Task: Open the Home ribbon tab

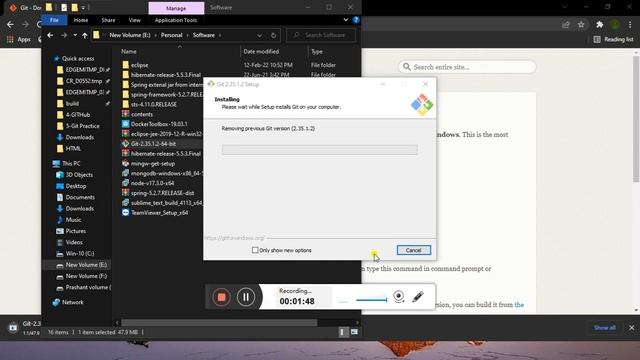Action: pos(81,20)
